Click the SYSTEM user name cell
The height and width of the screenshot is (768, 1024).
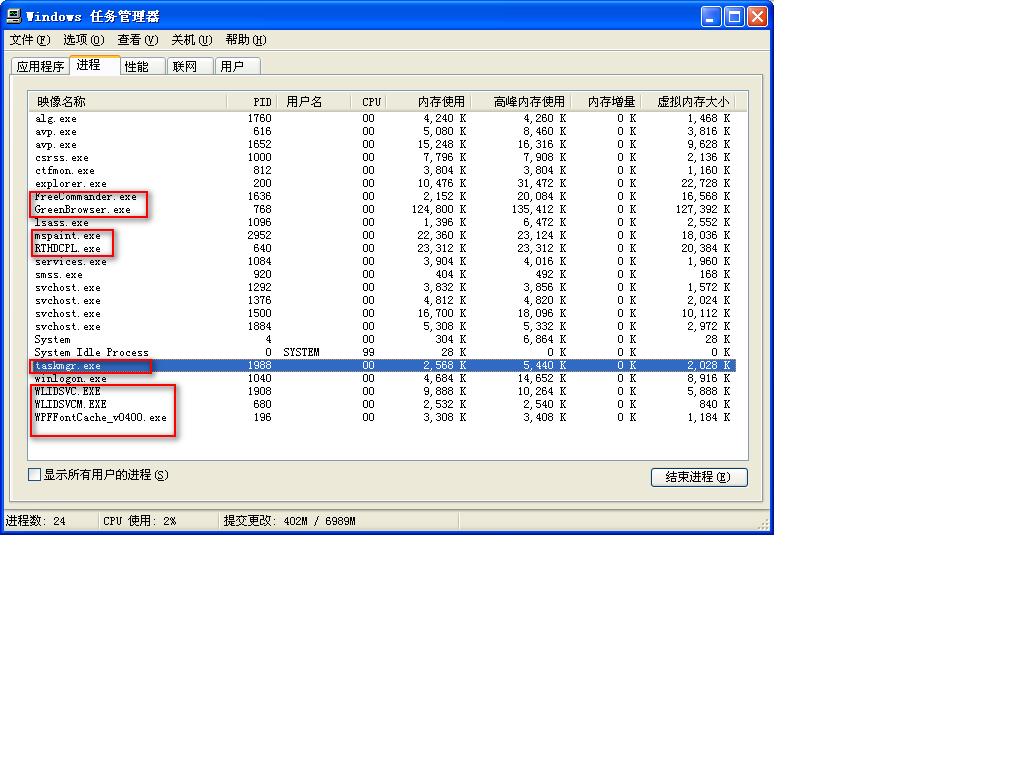tap(301, 353)
